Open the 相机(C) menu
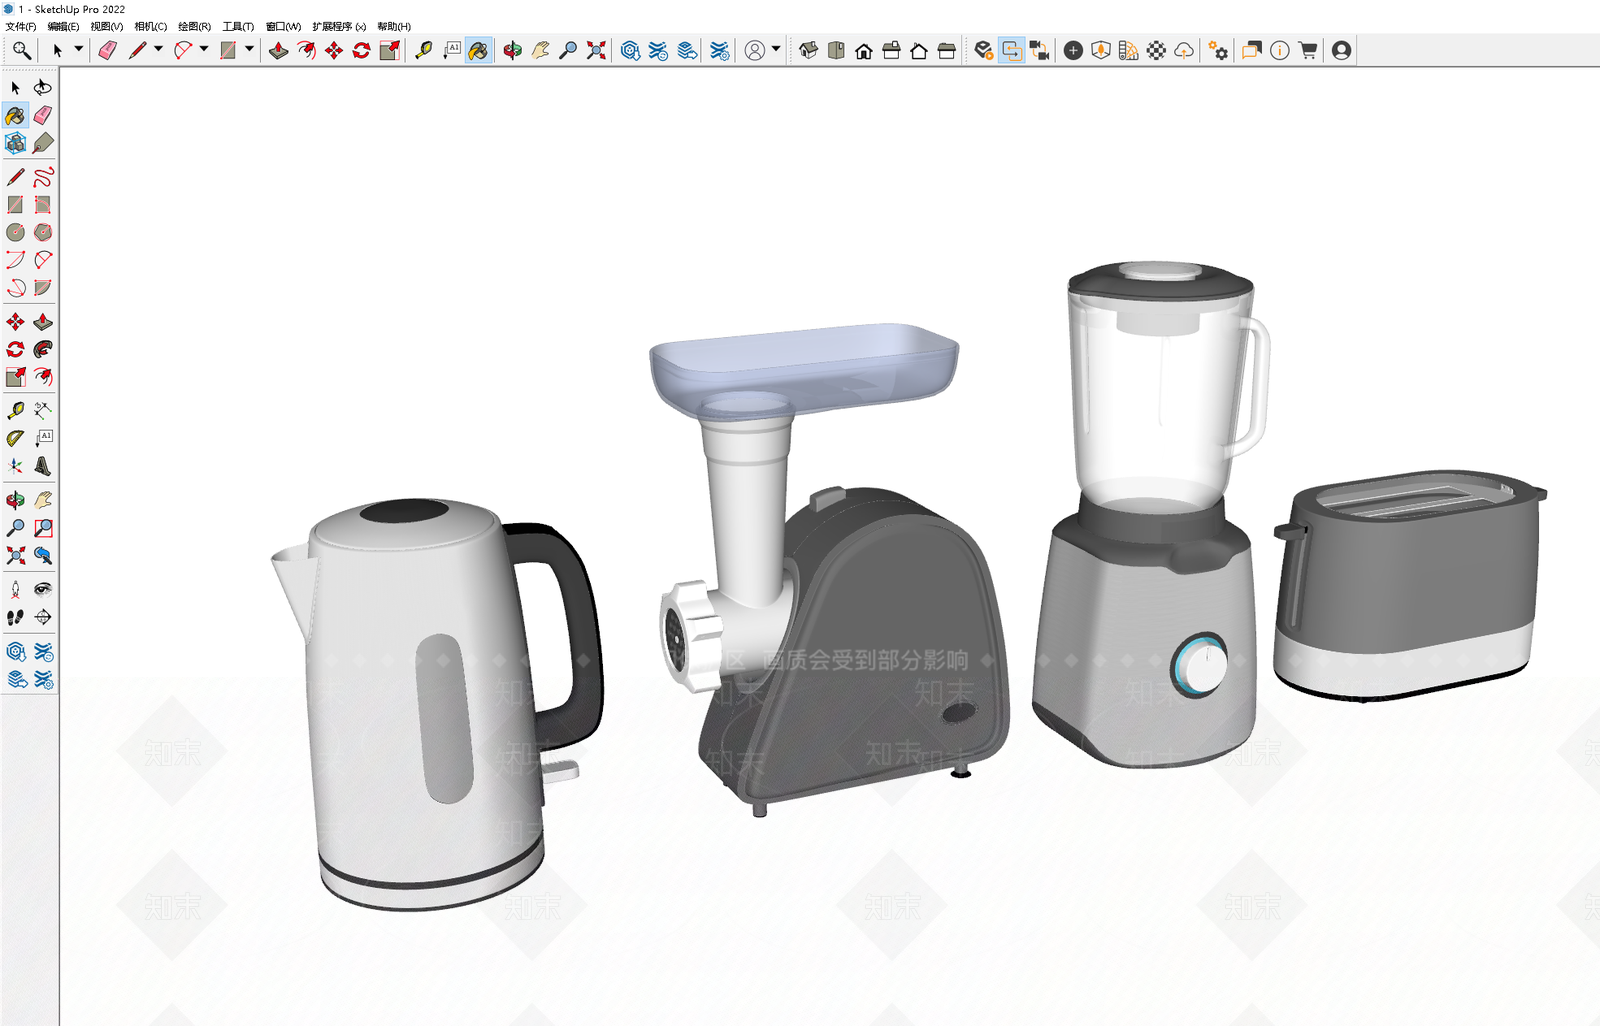This screenshot has width=1600, height=1026. tap(151, 27)
